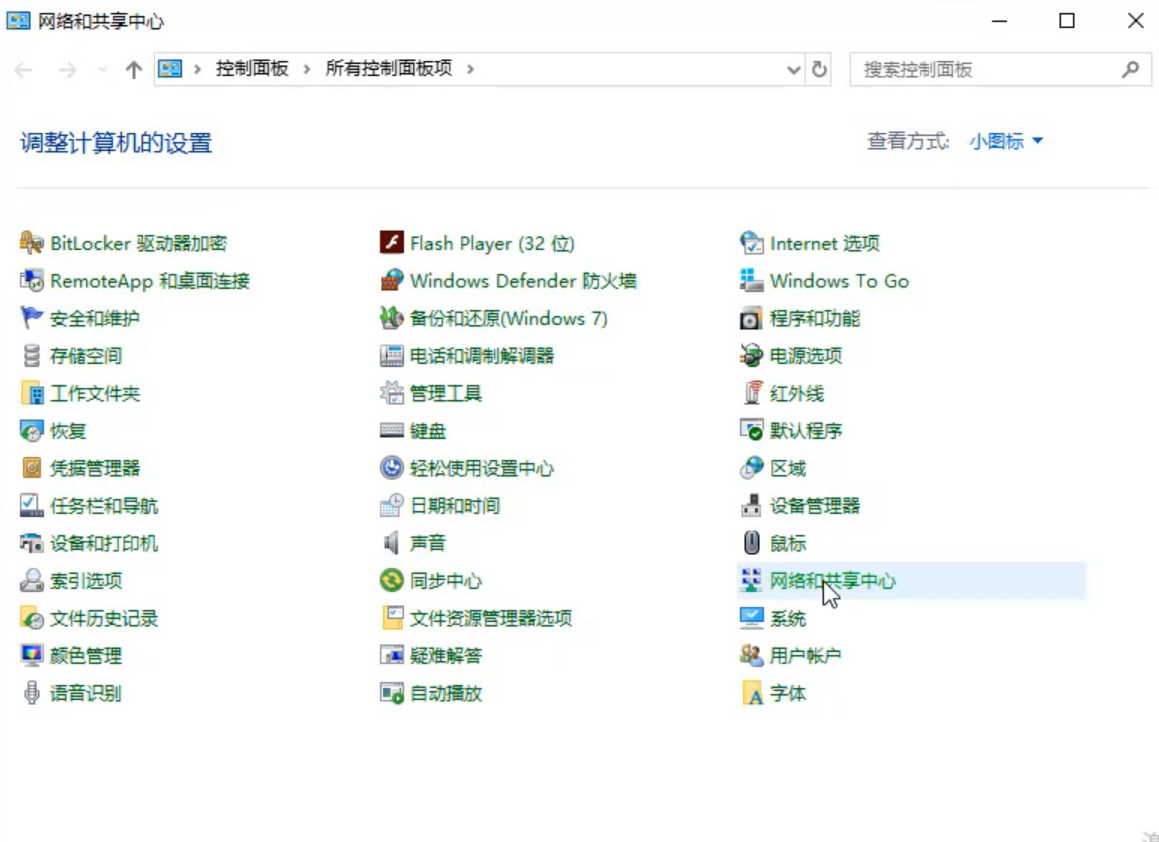
Task: Click the Internet 选项 icon
Action: pos(751,243)
